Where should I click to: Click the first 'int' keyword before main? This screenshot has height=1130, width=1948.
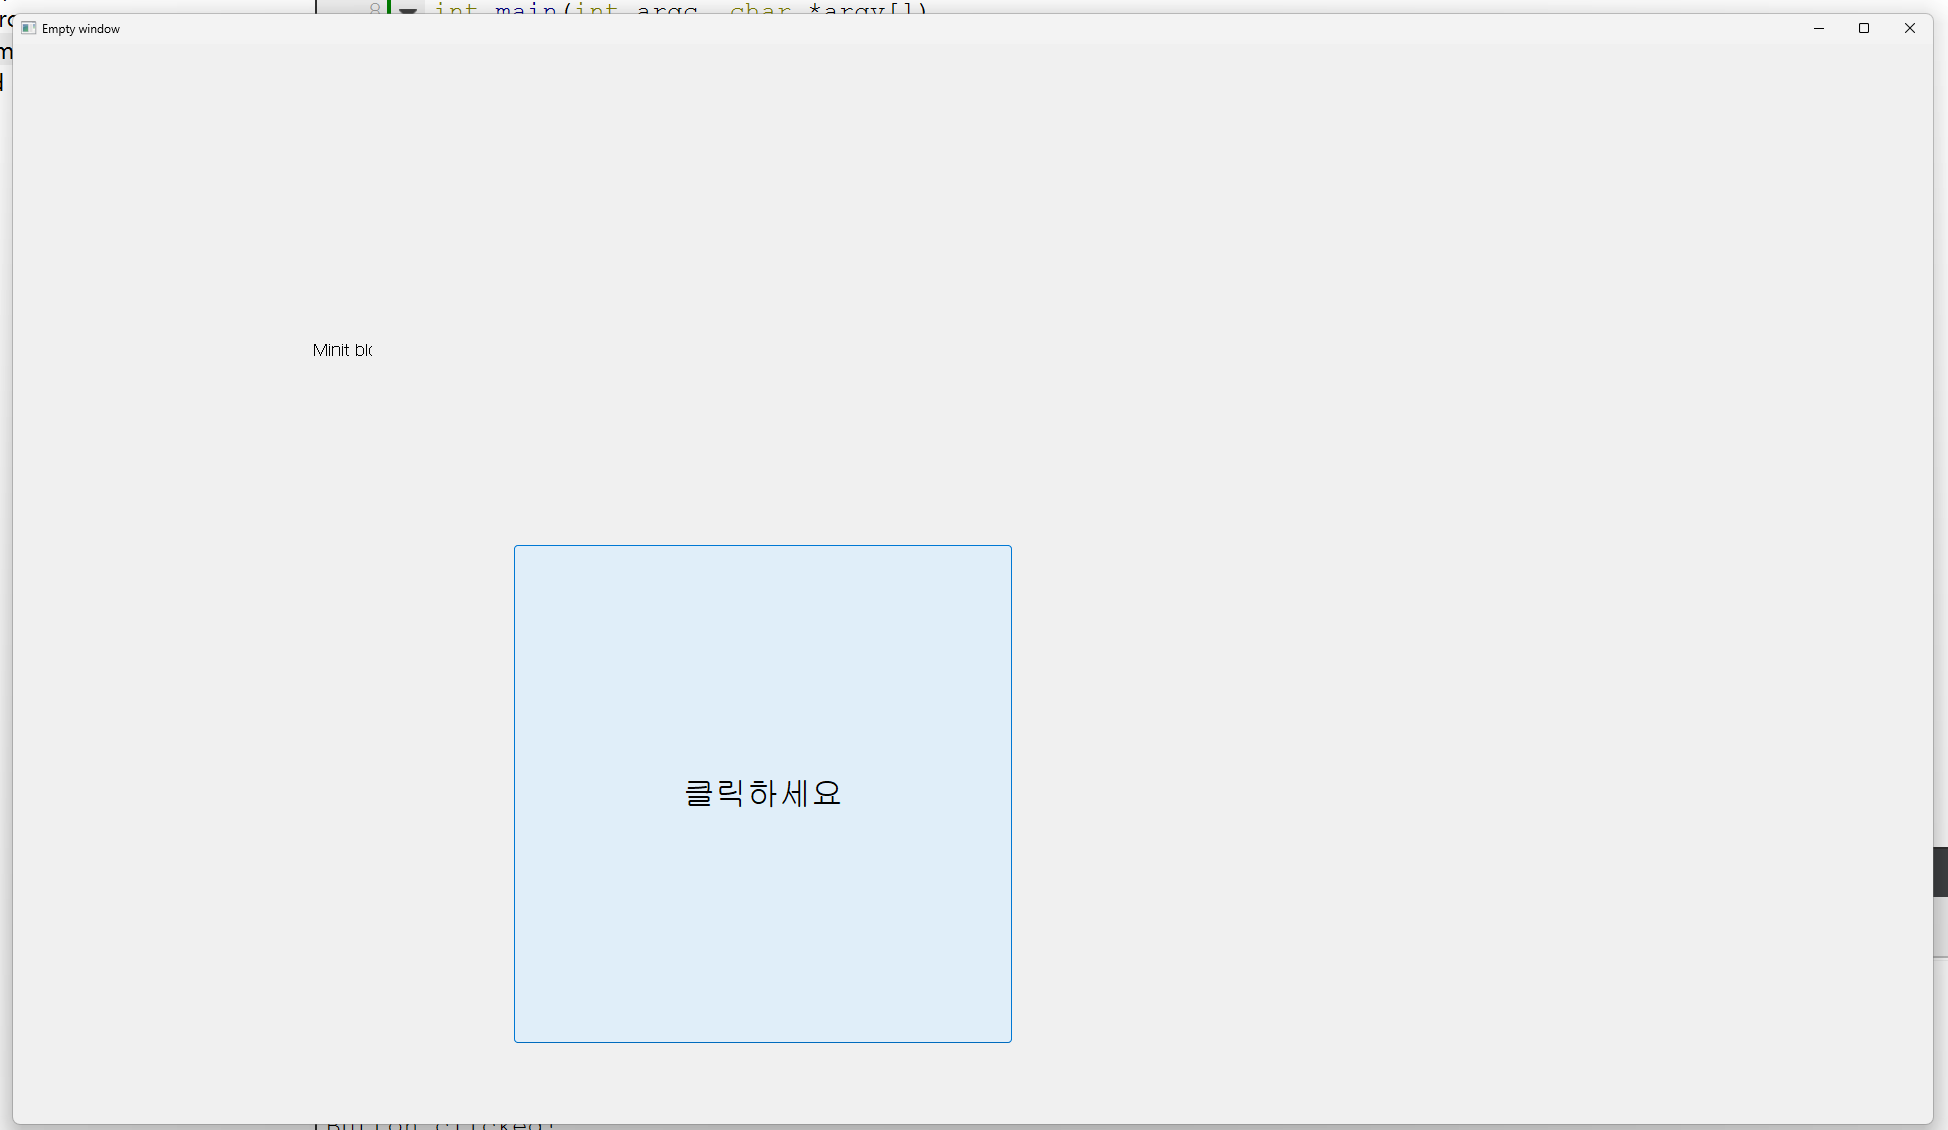pyautogui.click(x=455, y=8)
